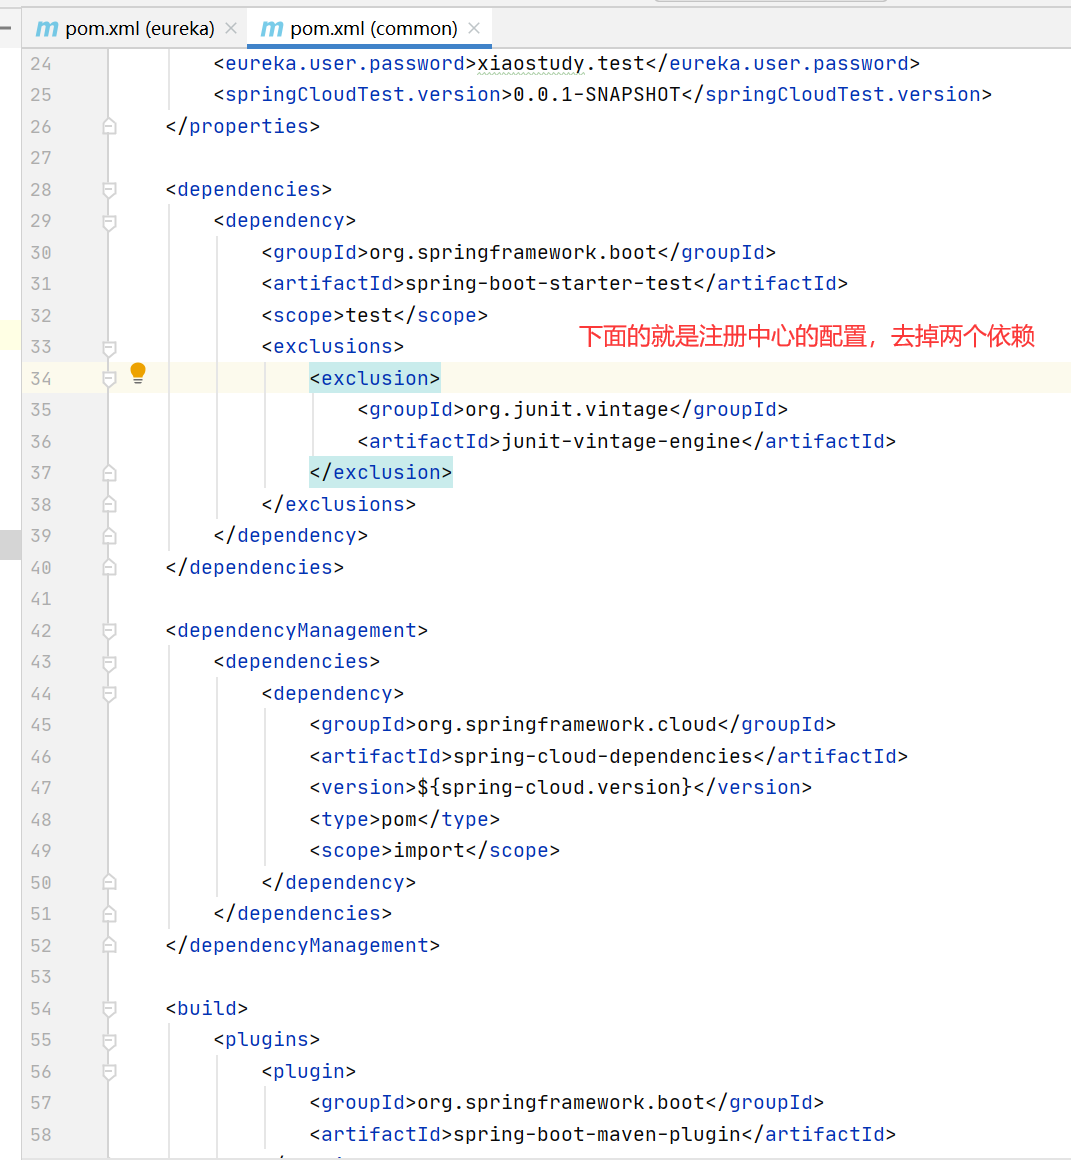
Task: Click the 0.0.1-SNAPSHOT version value
Action: [596, 95]
